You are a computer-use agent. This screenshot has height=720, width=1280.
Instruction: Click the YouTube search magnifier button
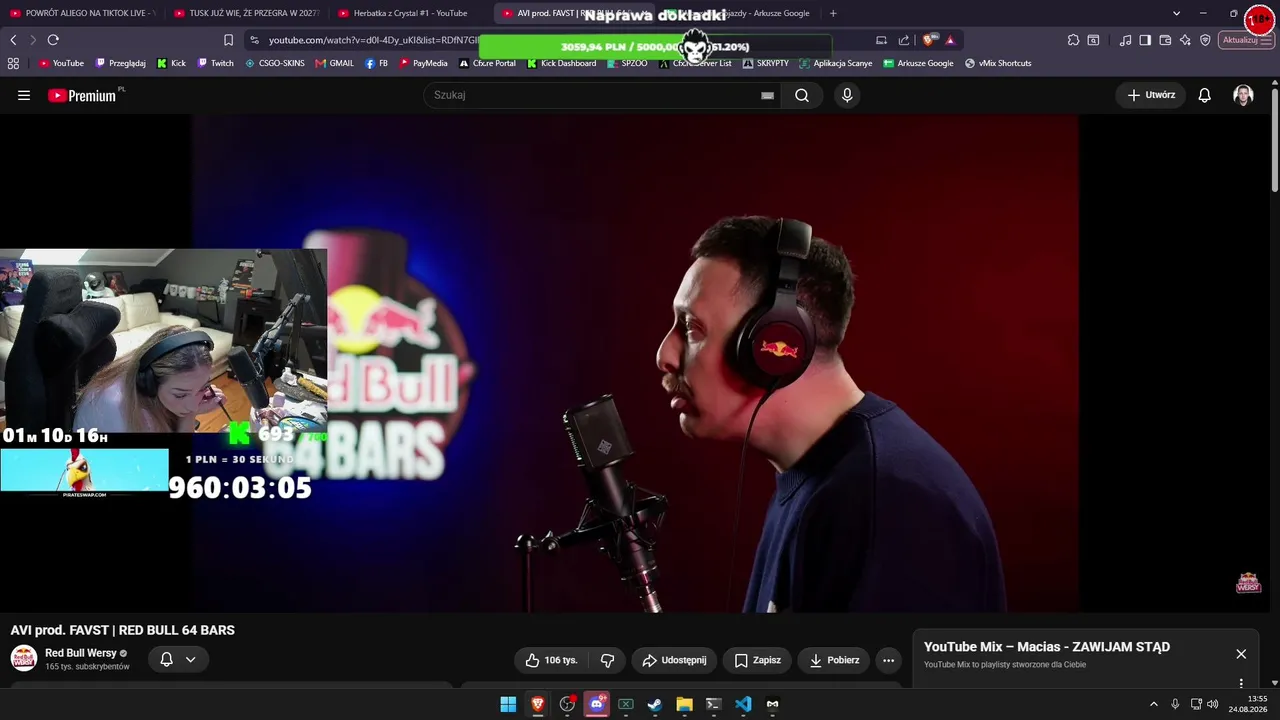click(x=802, y=95)
